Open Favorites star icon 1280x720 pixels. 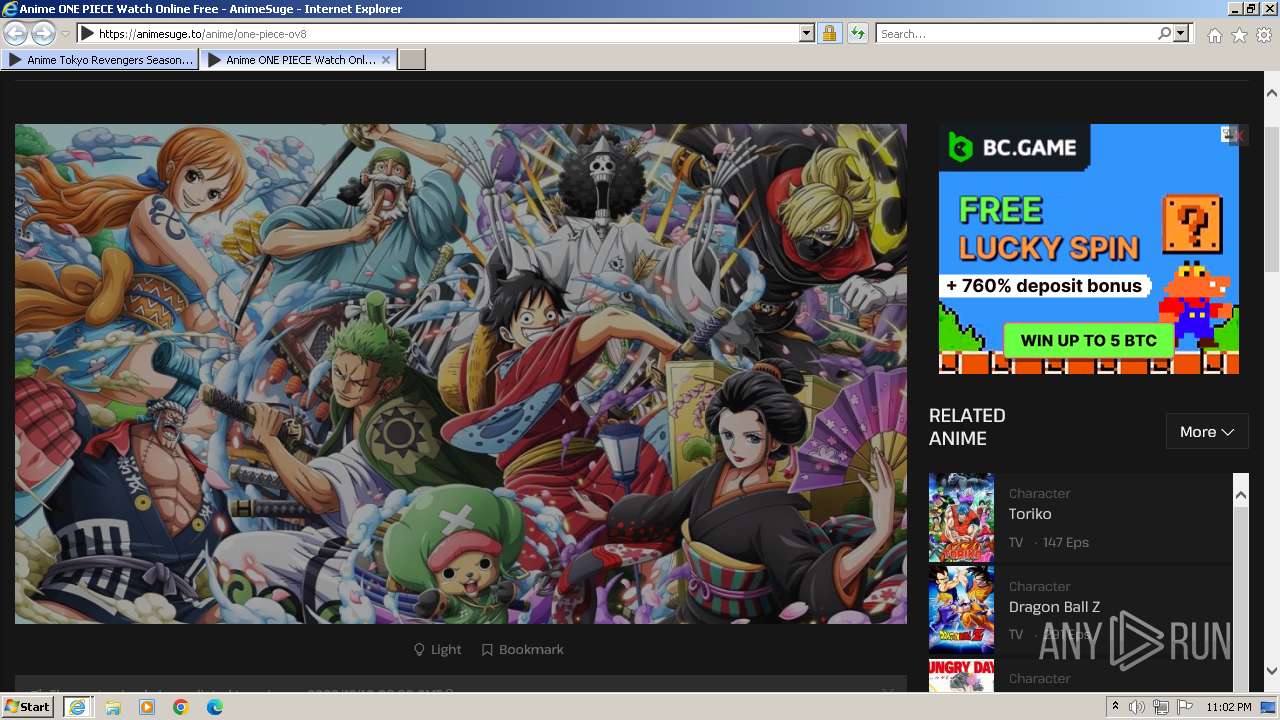1239,35
